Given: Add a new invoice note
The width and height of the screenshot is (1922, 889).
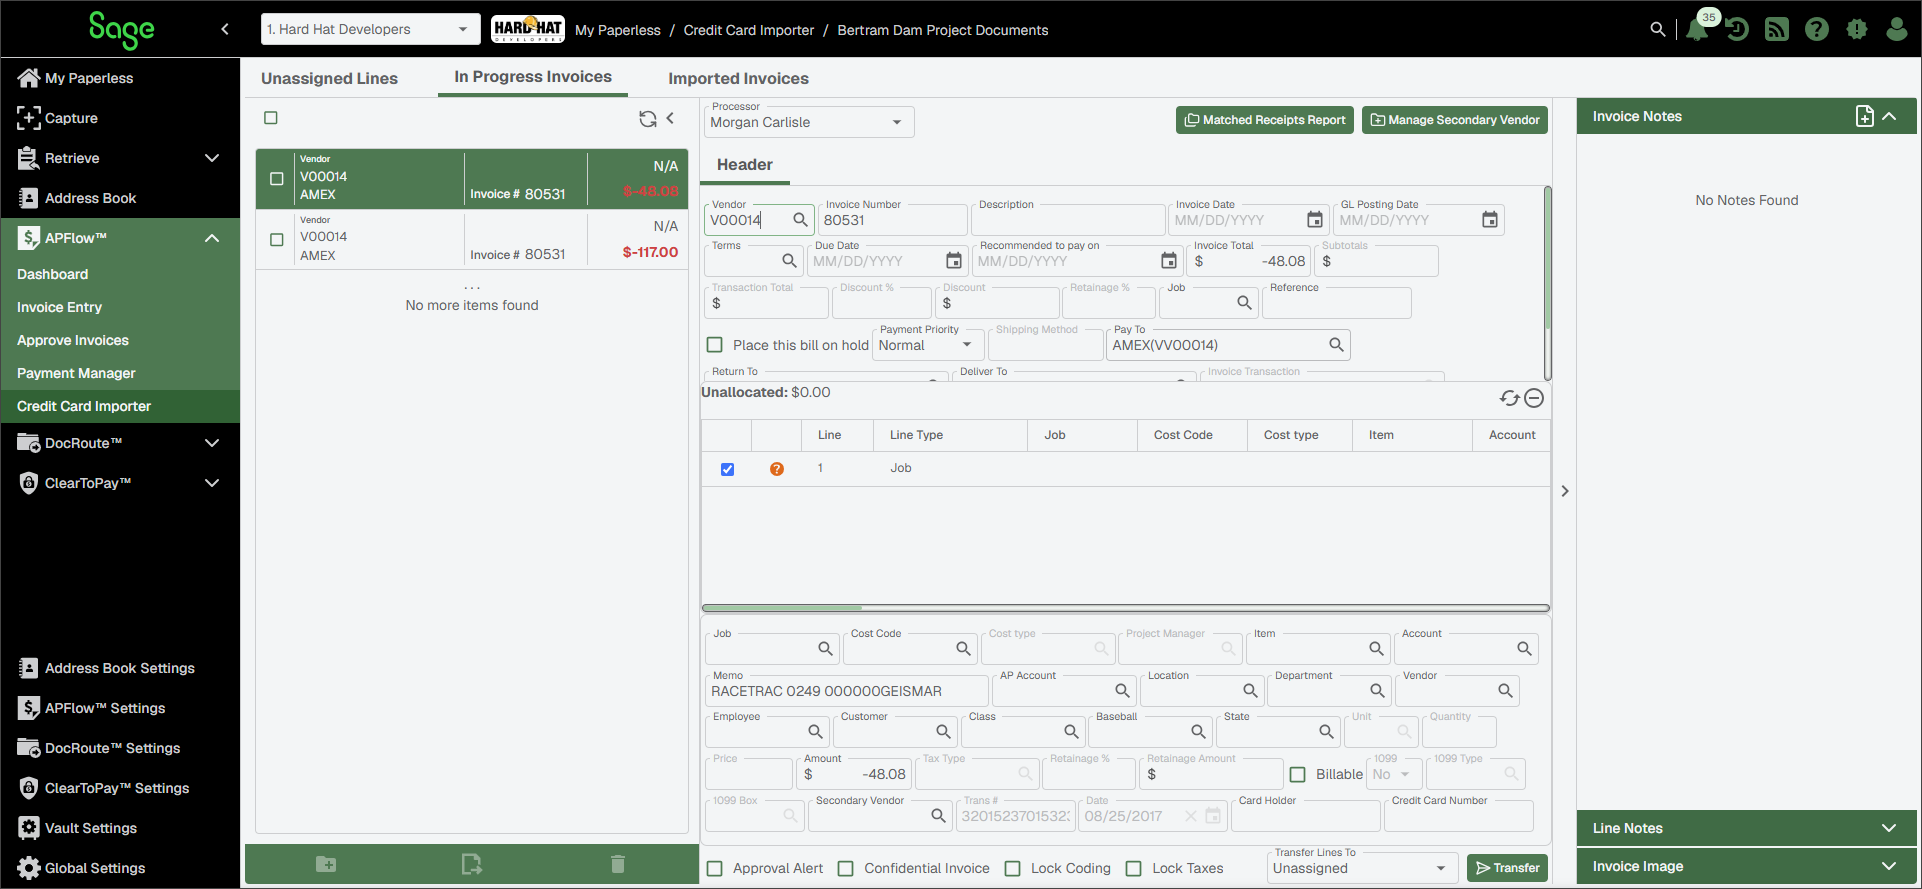Looking at the screenshot, I should [x=1865, y=116].
